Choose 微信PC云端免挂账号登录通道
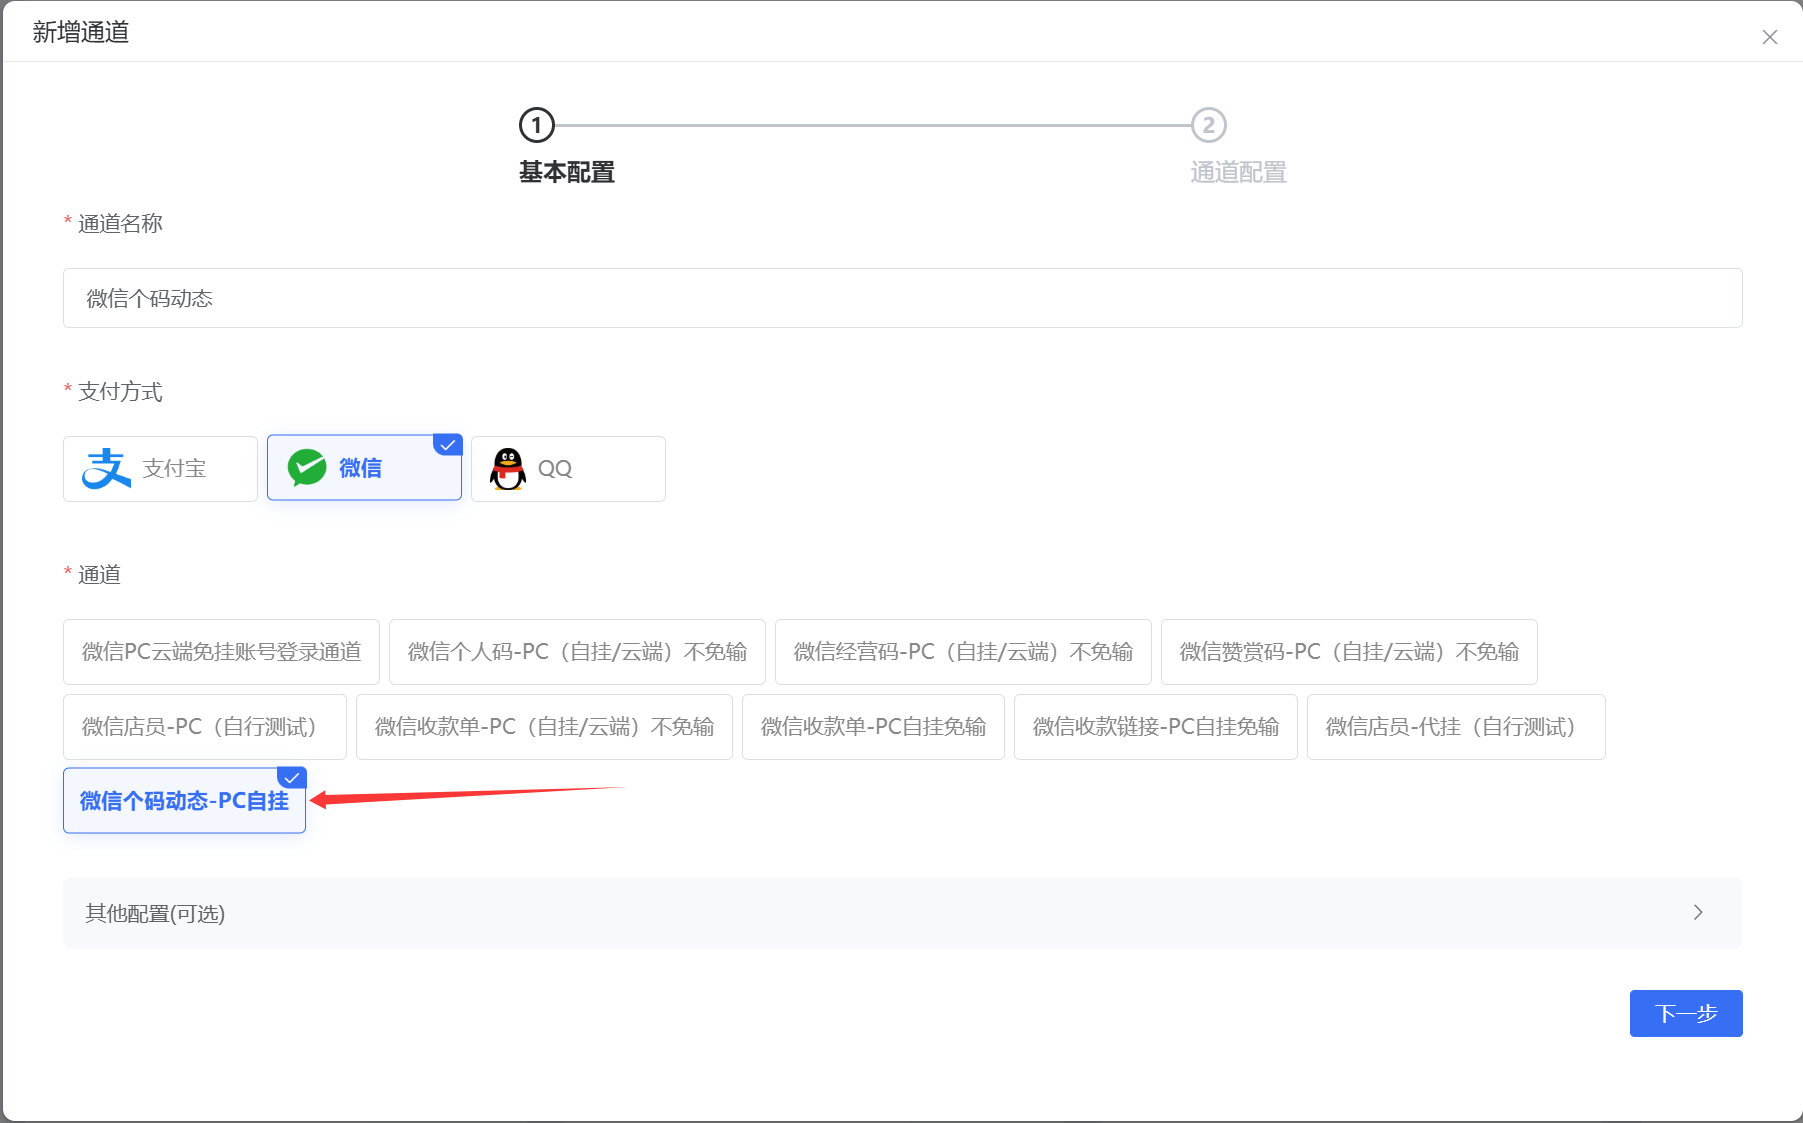 pos(221,652)
